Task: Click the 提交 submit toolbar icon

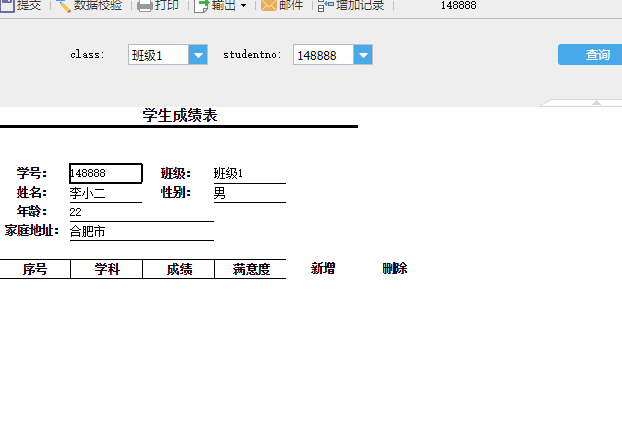Action: (x=7, y=6)
